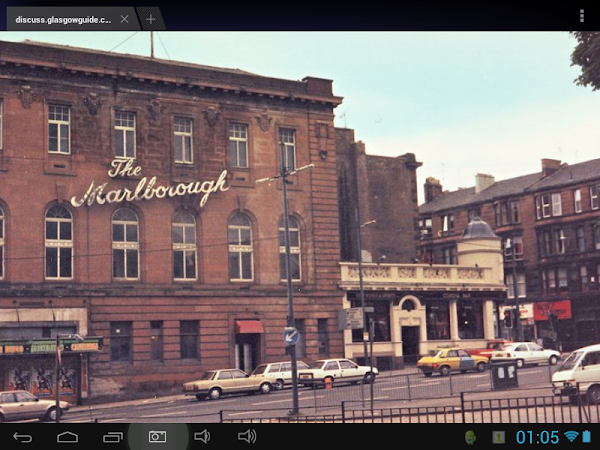Tap the Marlborough building photo
This screenshot has width=600, height=450.
(300, 227)
